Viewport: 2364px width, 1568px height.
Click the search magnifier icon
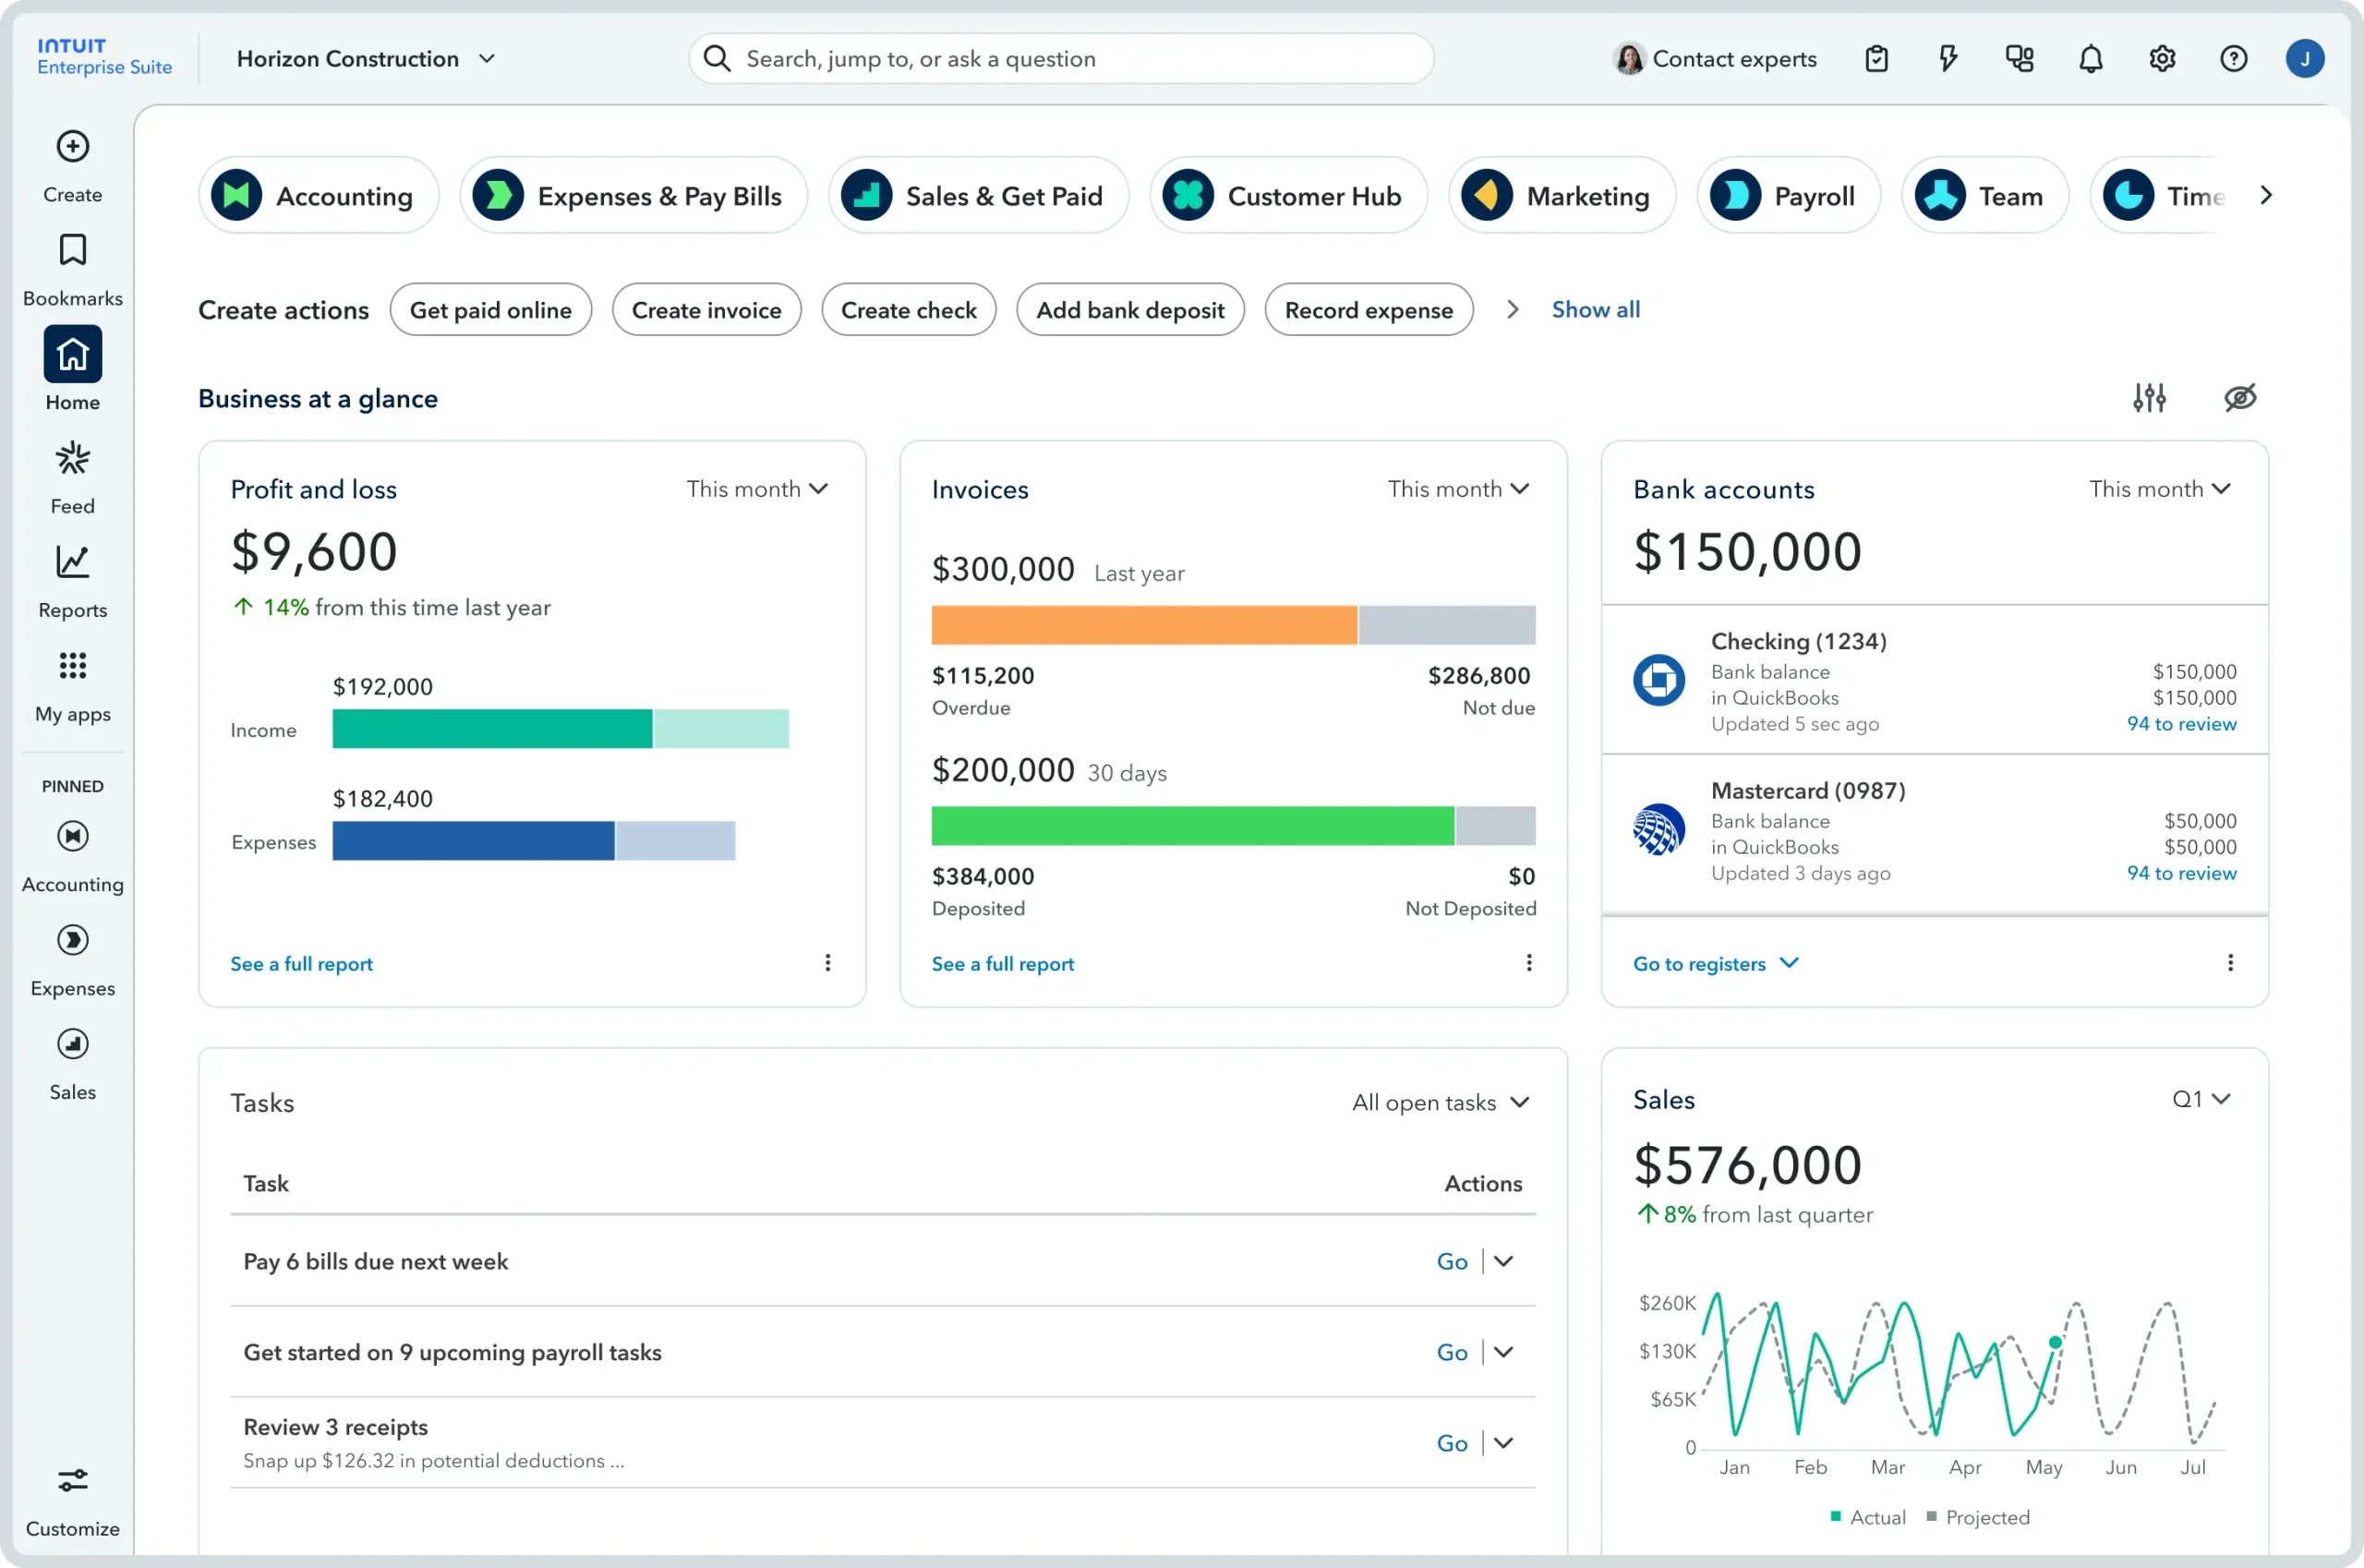click(x=717, y=58)
